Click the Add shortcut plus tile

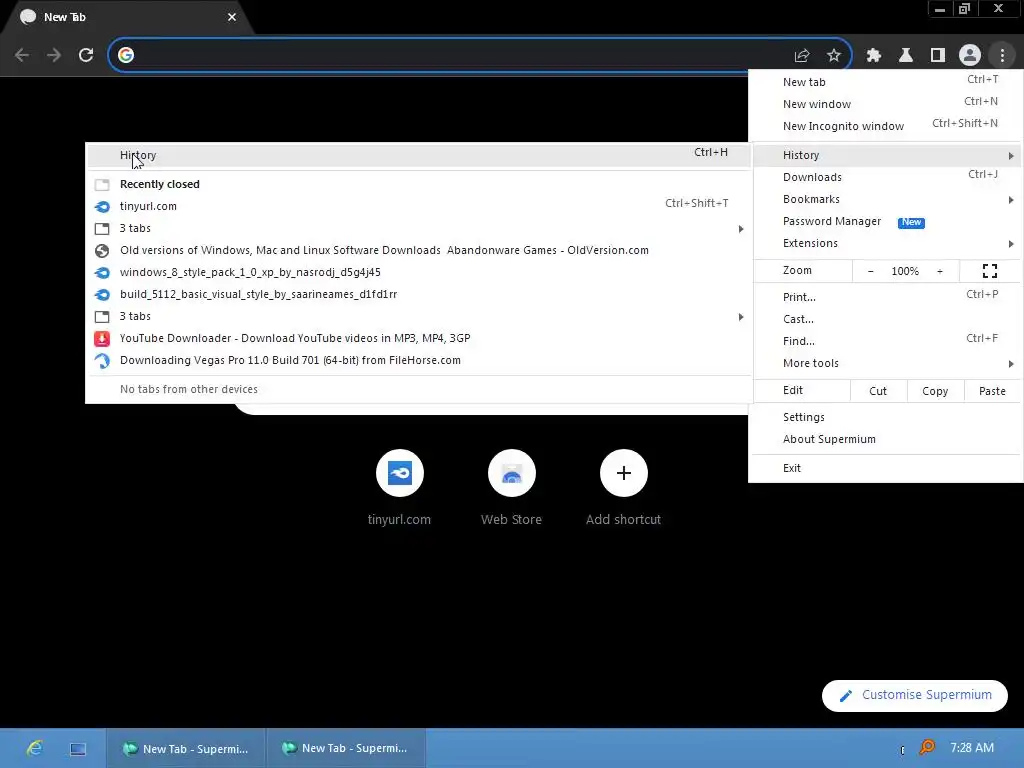(624, 473)
